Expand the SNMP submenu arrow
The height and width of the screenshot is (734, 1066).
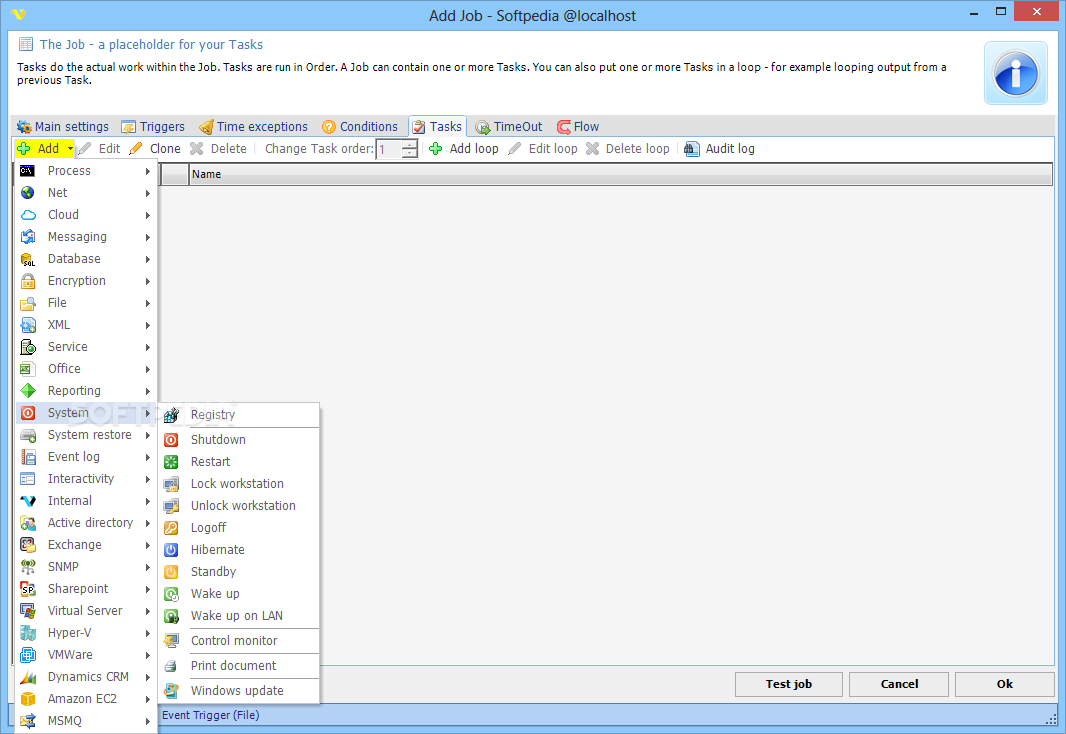click(x=148, y=567)
